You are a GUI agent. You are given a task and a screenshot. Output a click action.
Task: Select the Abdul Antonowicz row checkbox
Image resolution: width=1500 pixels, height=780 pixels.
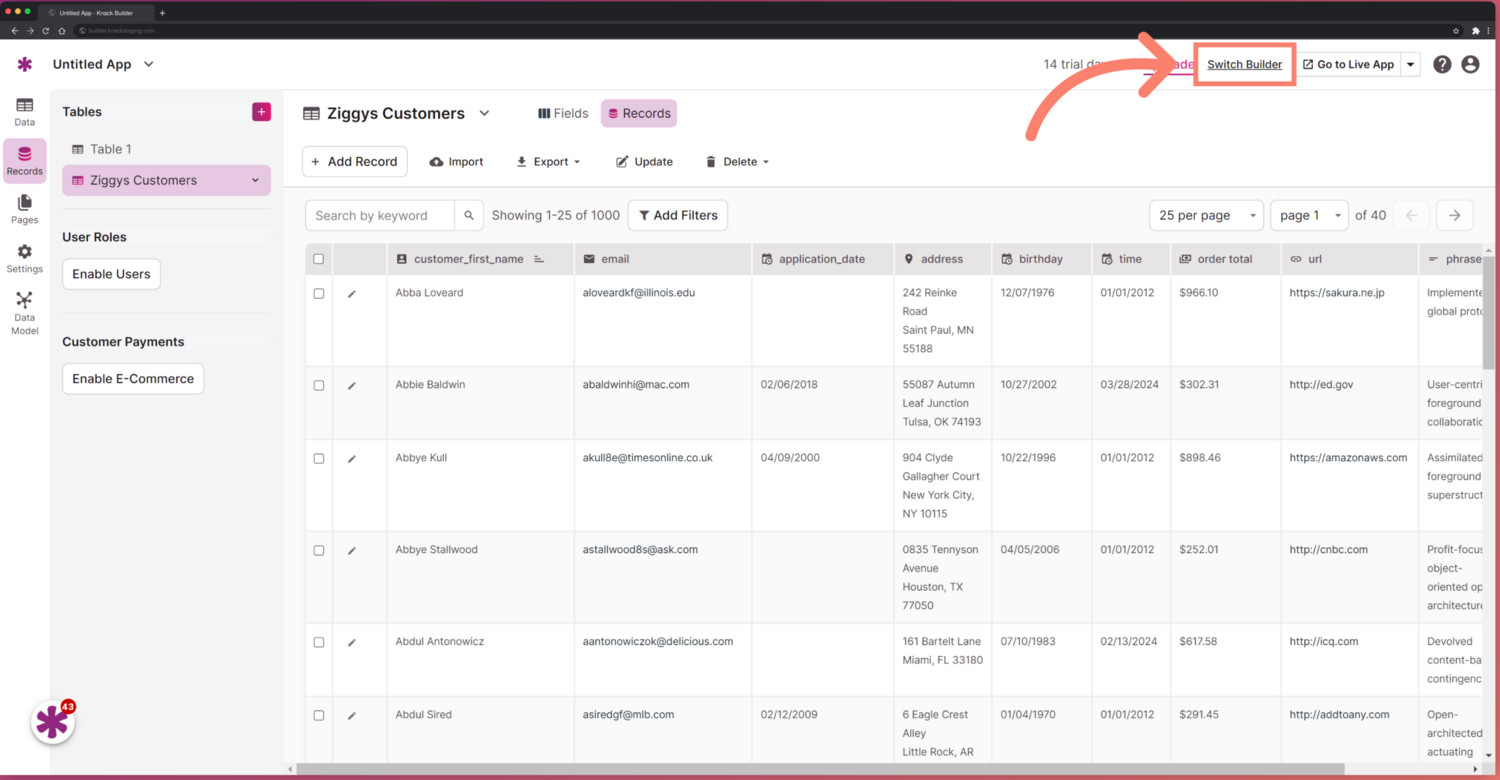[319, 642]
